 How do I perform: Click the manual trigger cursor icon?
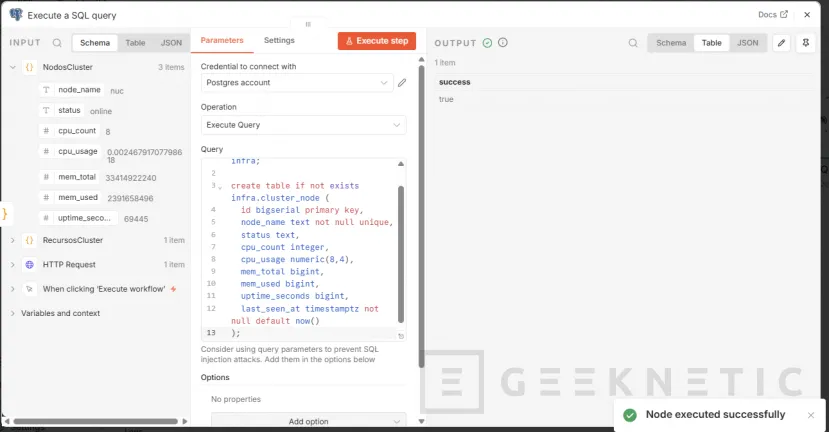click(30, 289)
